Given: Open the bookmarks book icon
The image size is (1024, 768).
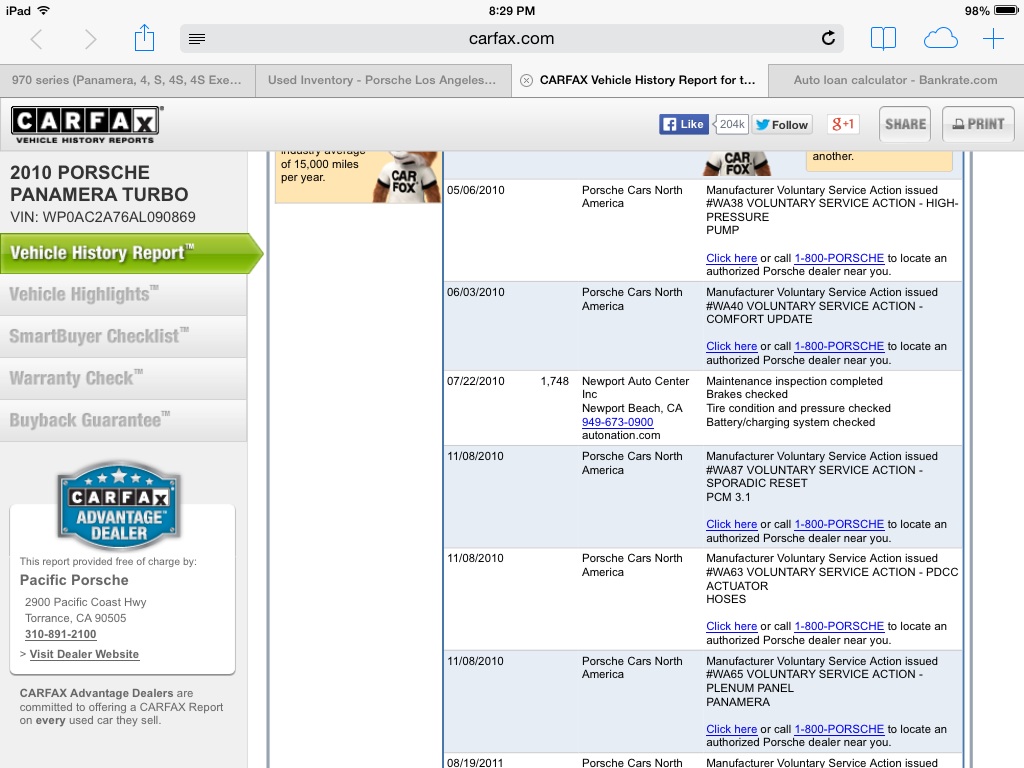Looking at the screenshot, I should pyautogui.click(x=883, y=39).
